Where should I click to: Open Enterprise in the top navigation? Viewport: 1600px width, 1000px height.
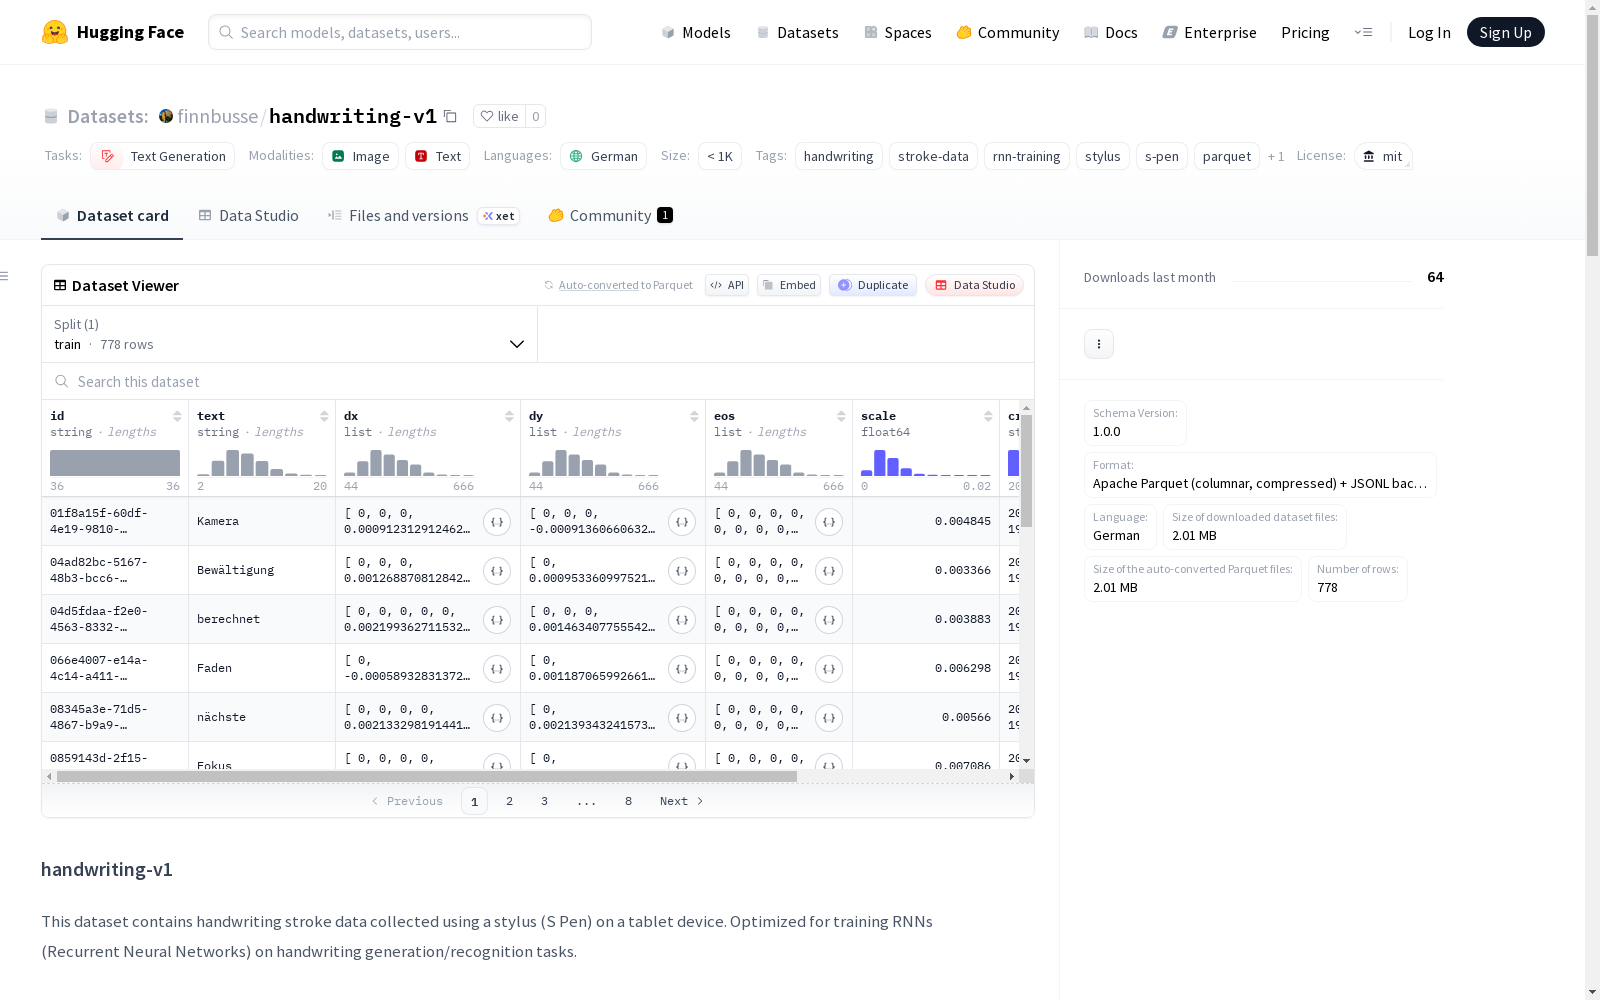click(x=1210, y=32)
